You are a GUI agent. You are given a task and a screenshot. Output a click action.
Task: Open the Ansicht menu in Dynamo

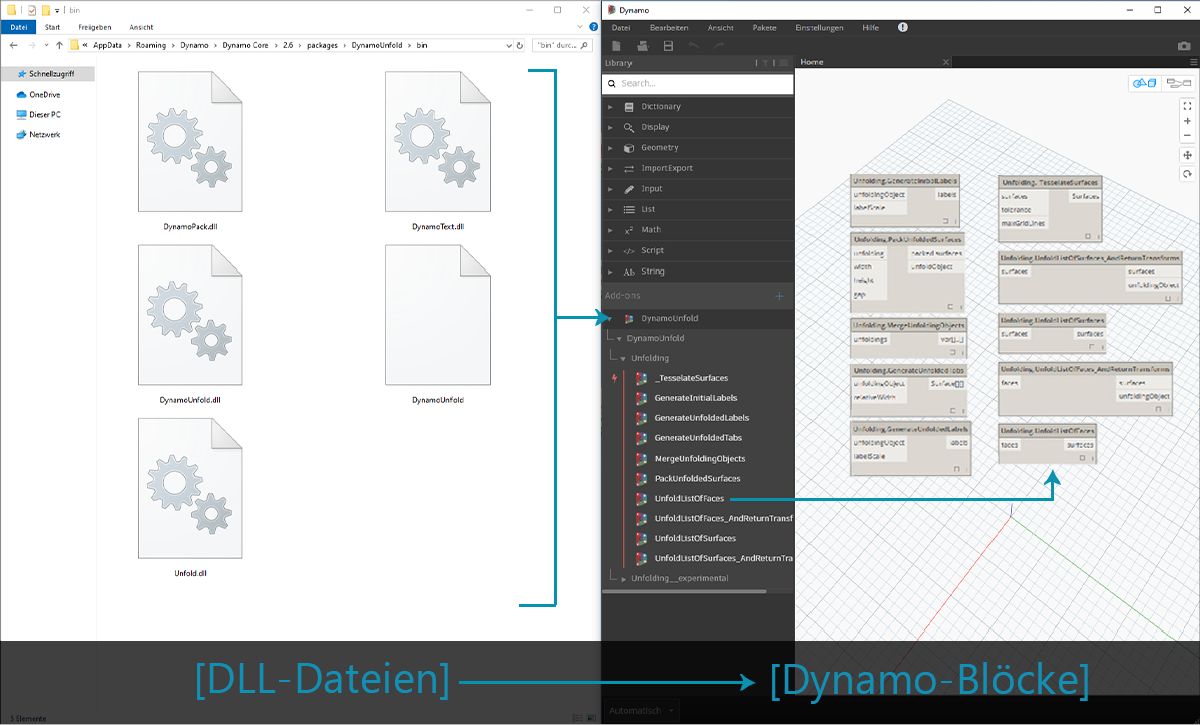click(720, 28)
